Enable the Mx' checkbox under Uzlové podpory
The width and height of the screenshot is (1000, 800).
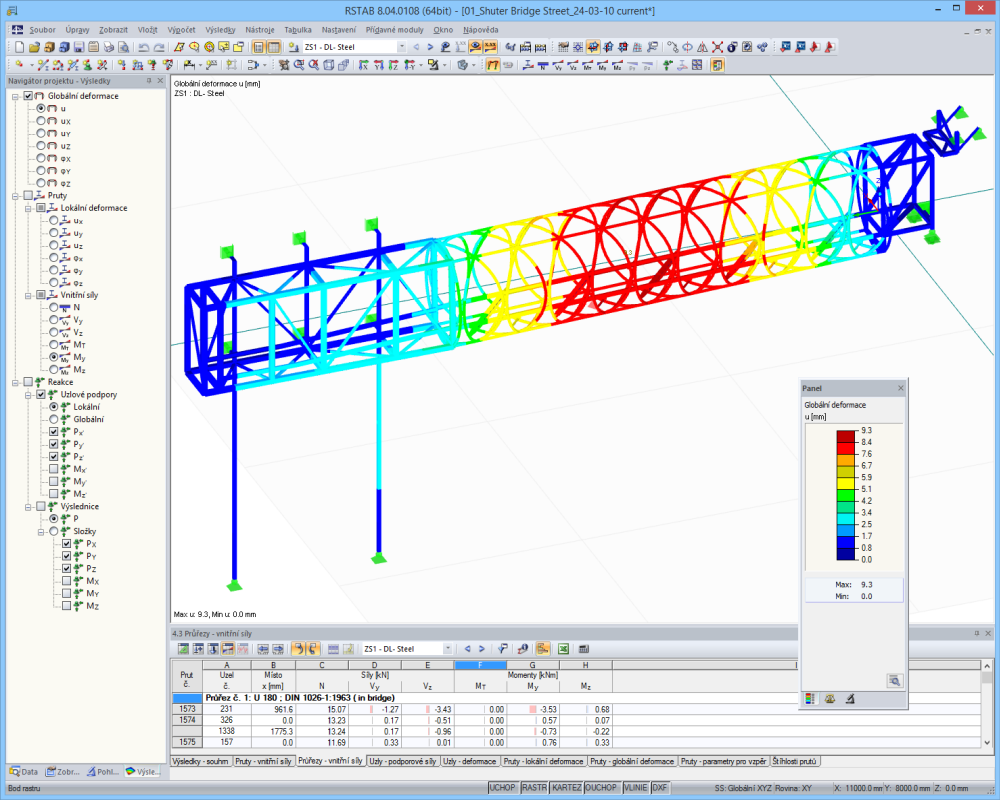[x=56, y=470]
